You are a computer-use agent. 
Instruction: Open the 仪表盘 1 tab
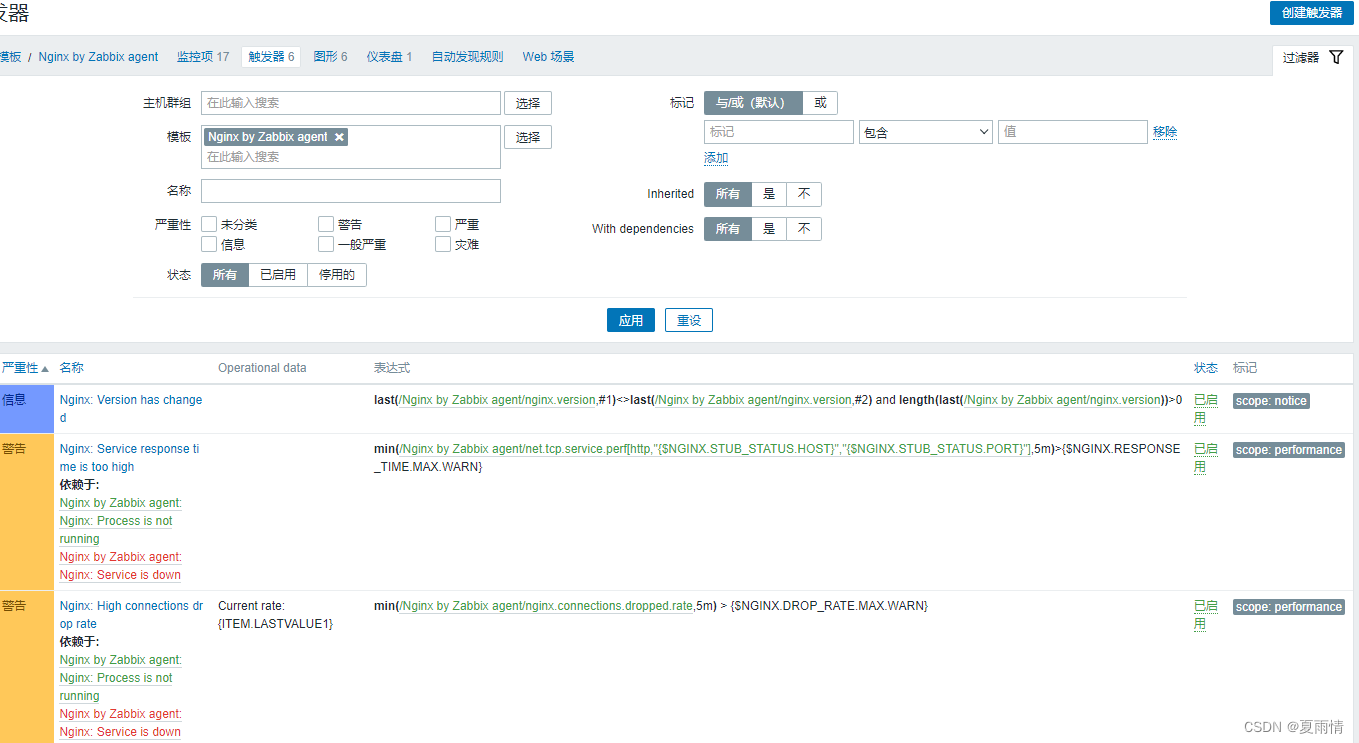(389, 57)
